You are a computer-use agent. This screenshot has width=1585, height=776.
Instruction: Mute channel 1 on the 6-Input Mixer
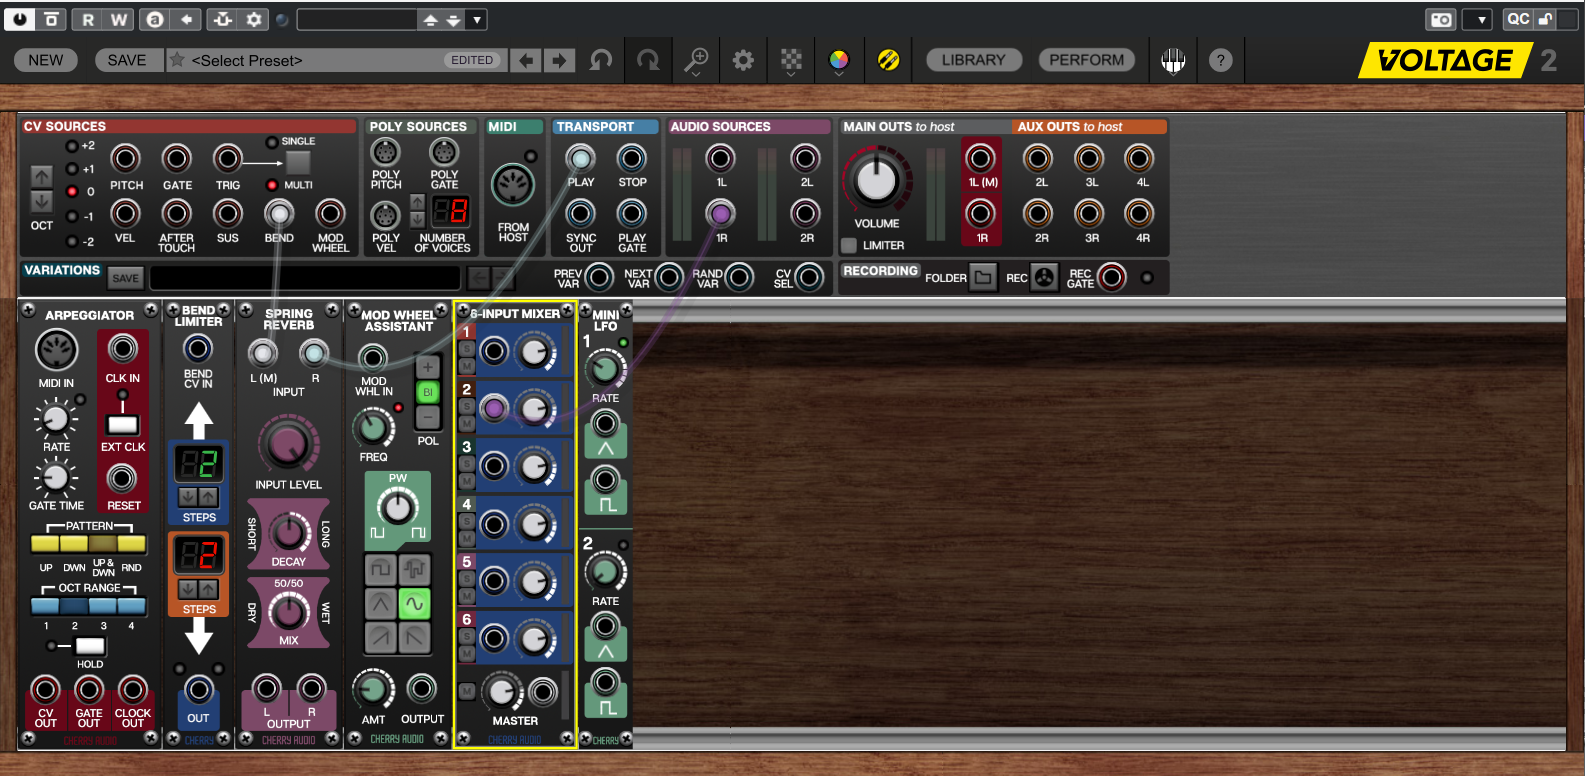[466, 366]
